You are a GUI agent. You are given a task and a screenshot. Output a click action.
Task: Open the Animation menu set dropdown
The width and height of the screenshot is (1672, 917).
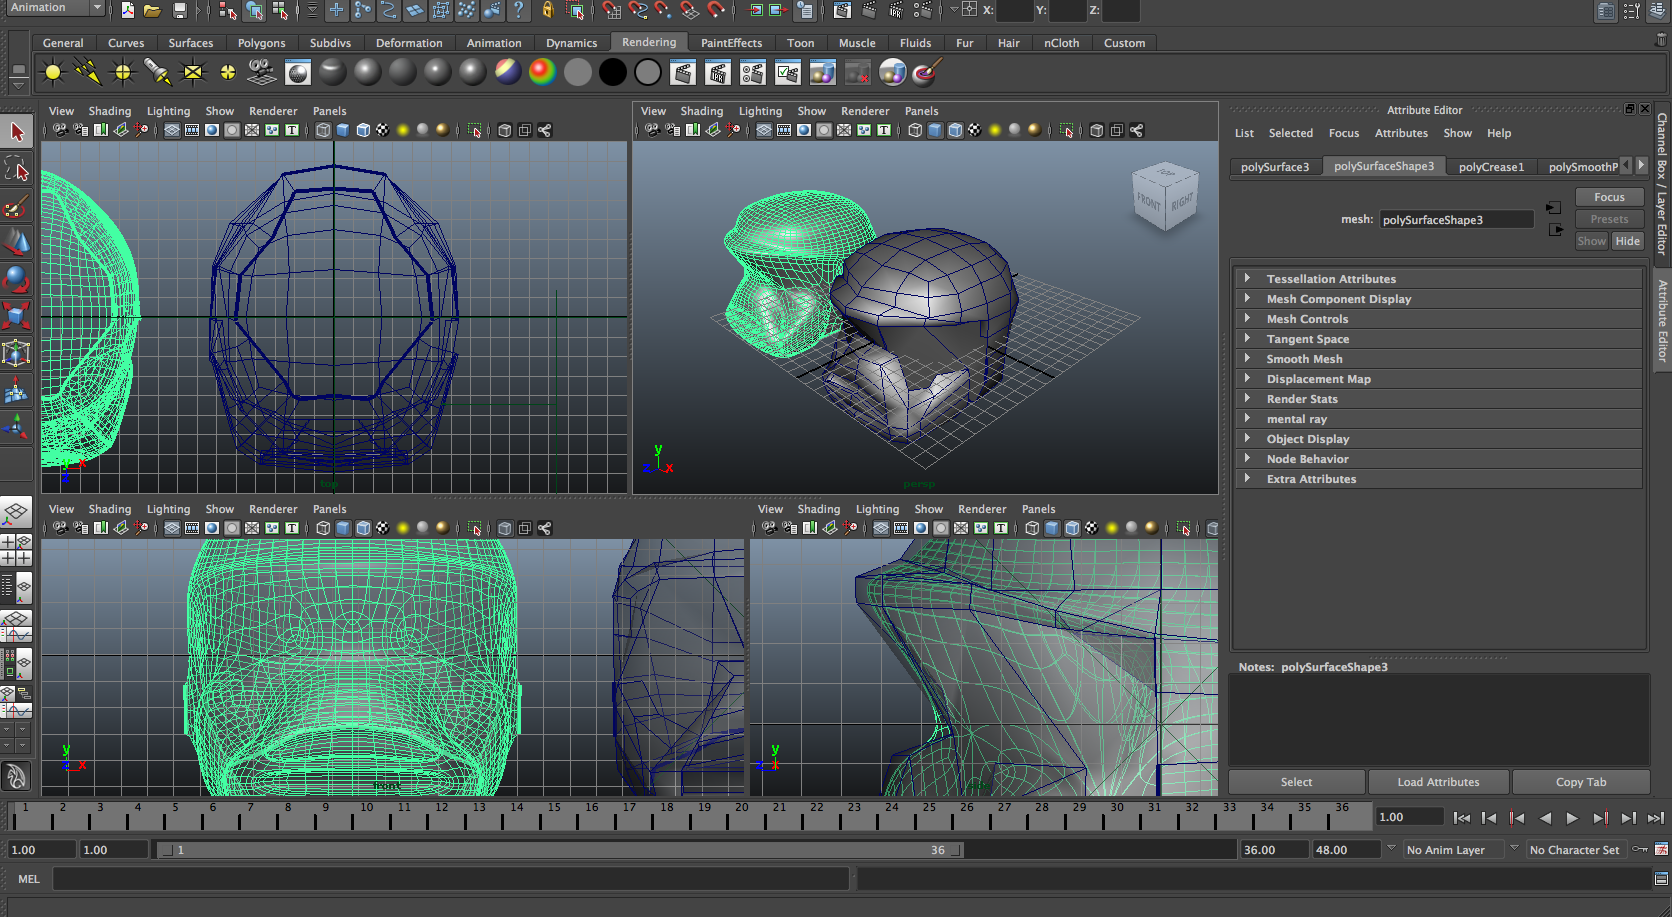click(52, 8)
